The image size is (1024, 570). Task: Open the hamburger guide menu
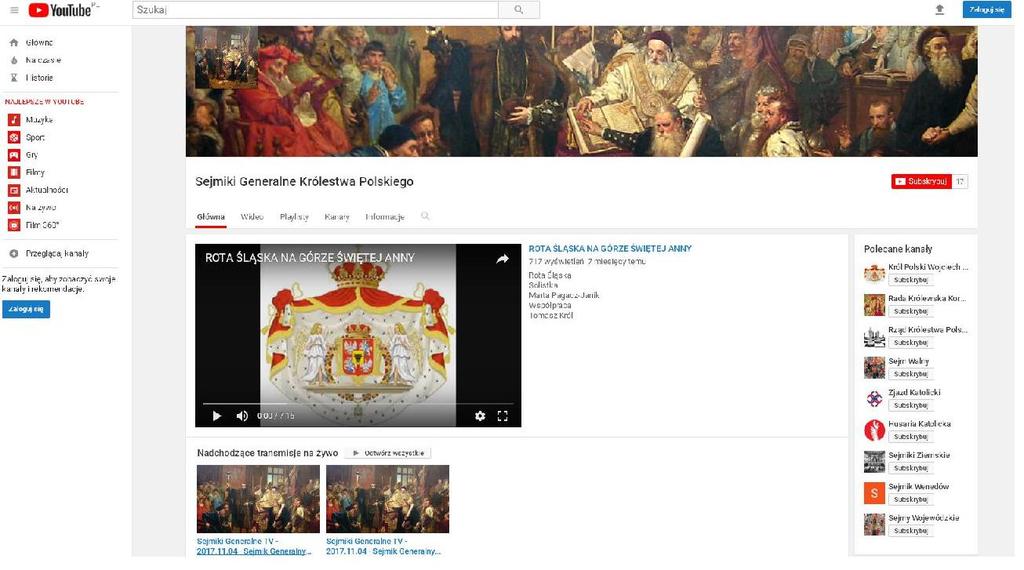pos(14,10)
